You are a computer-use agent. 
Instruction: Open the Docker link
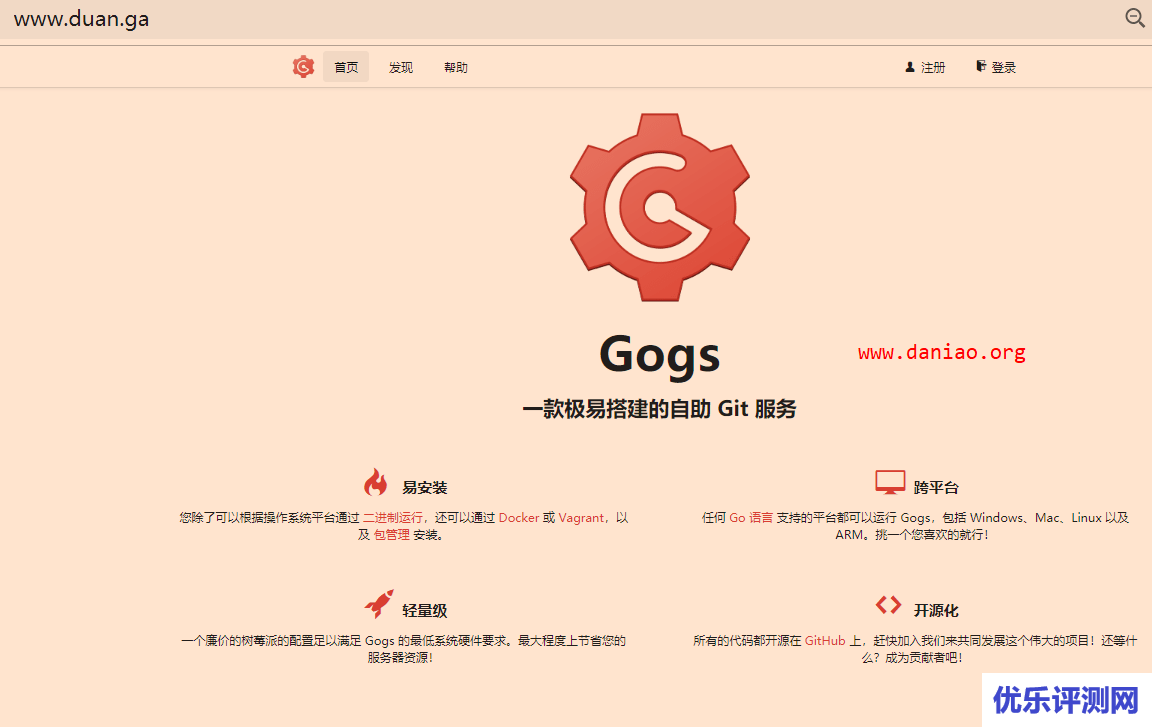coord(519,518)
